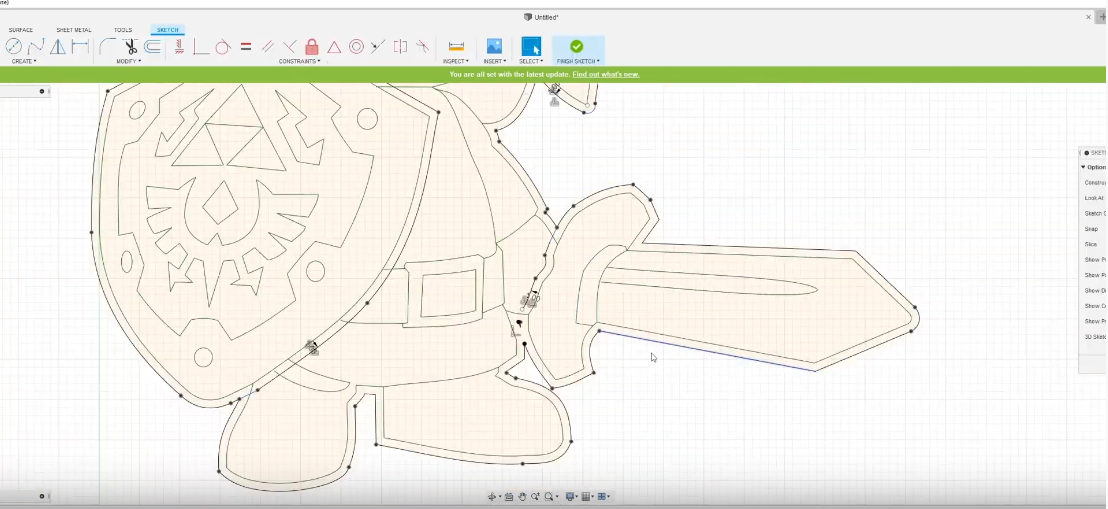Click the Viewports layout icon
This screenshot has width=1108, height=509.
pos(601,497)
